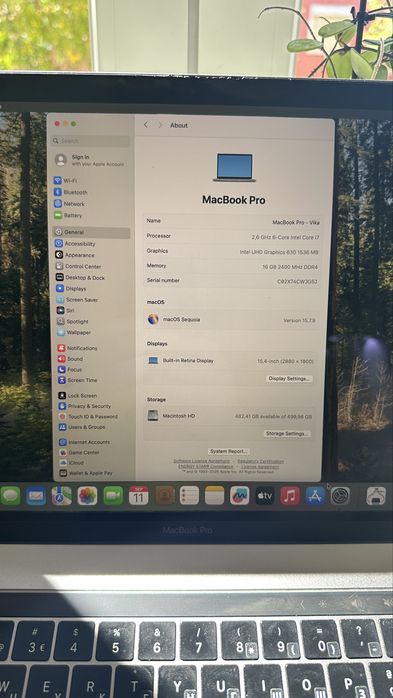Screen dimensions: 393x698
Task: Open Display Settings from About pane
Action: [289, 379]
